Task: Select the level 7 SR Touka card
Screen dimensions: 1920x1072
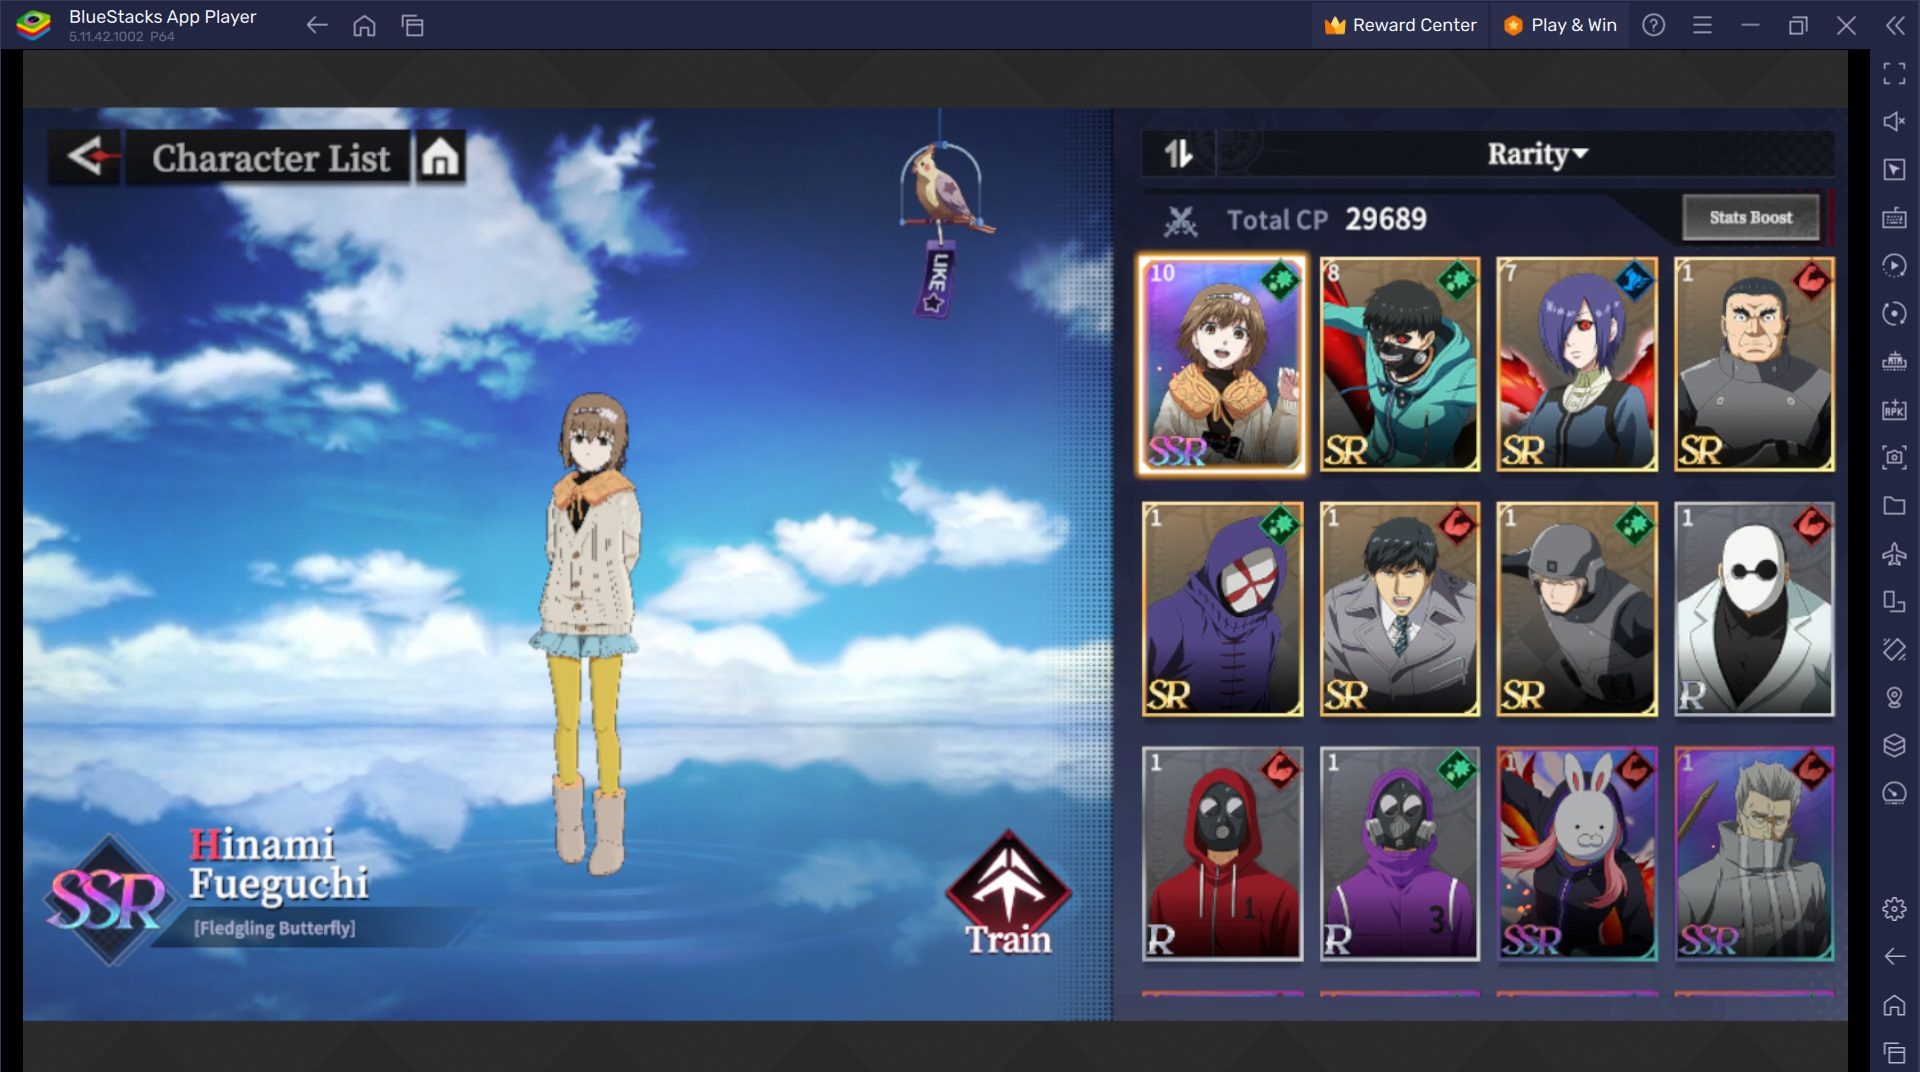Action: point(1576,364)
